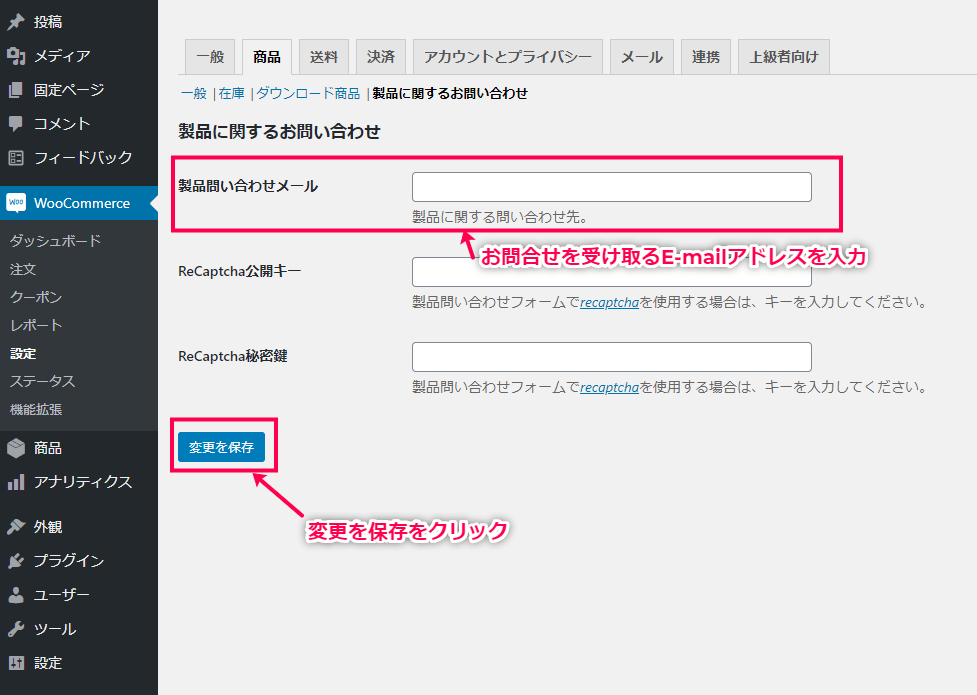
Task: Open the クーポン submenu item
Action: point(36,297)
